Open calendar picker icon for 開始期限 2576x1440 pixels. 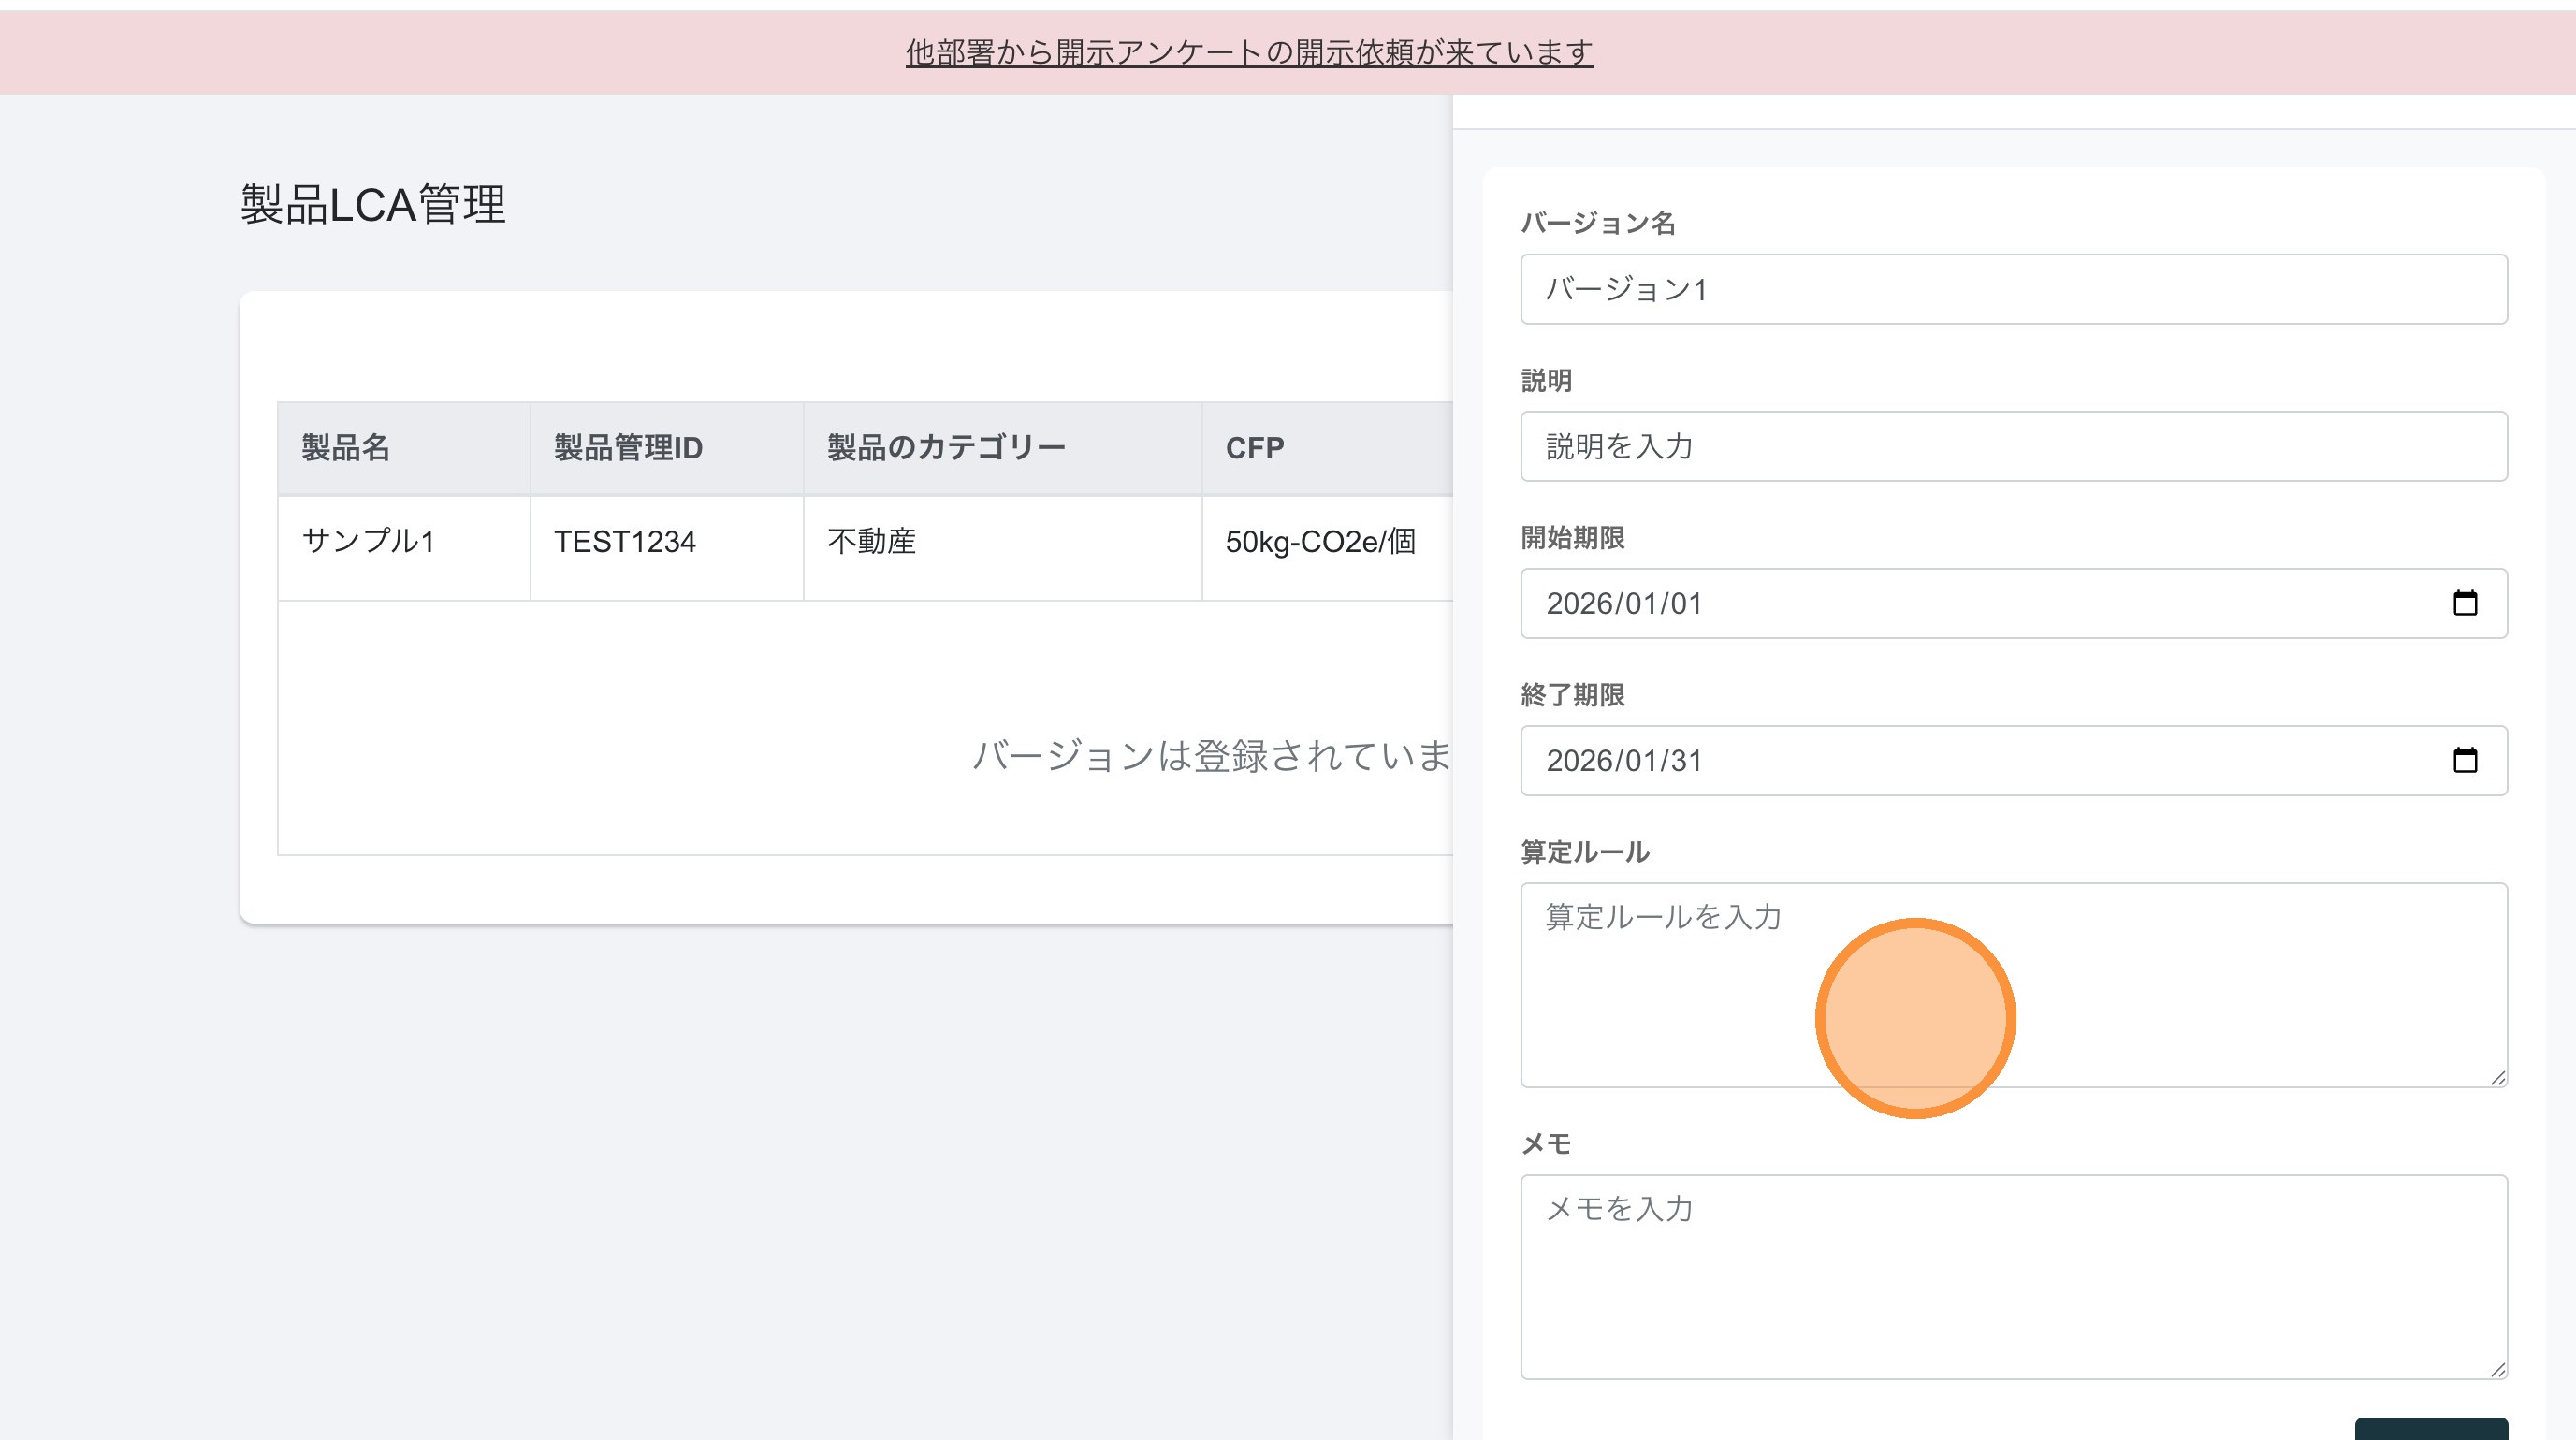(x=2464, y=603)
